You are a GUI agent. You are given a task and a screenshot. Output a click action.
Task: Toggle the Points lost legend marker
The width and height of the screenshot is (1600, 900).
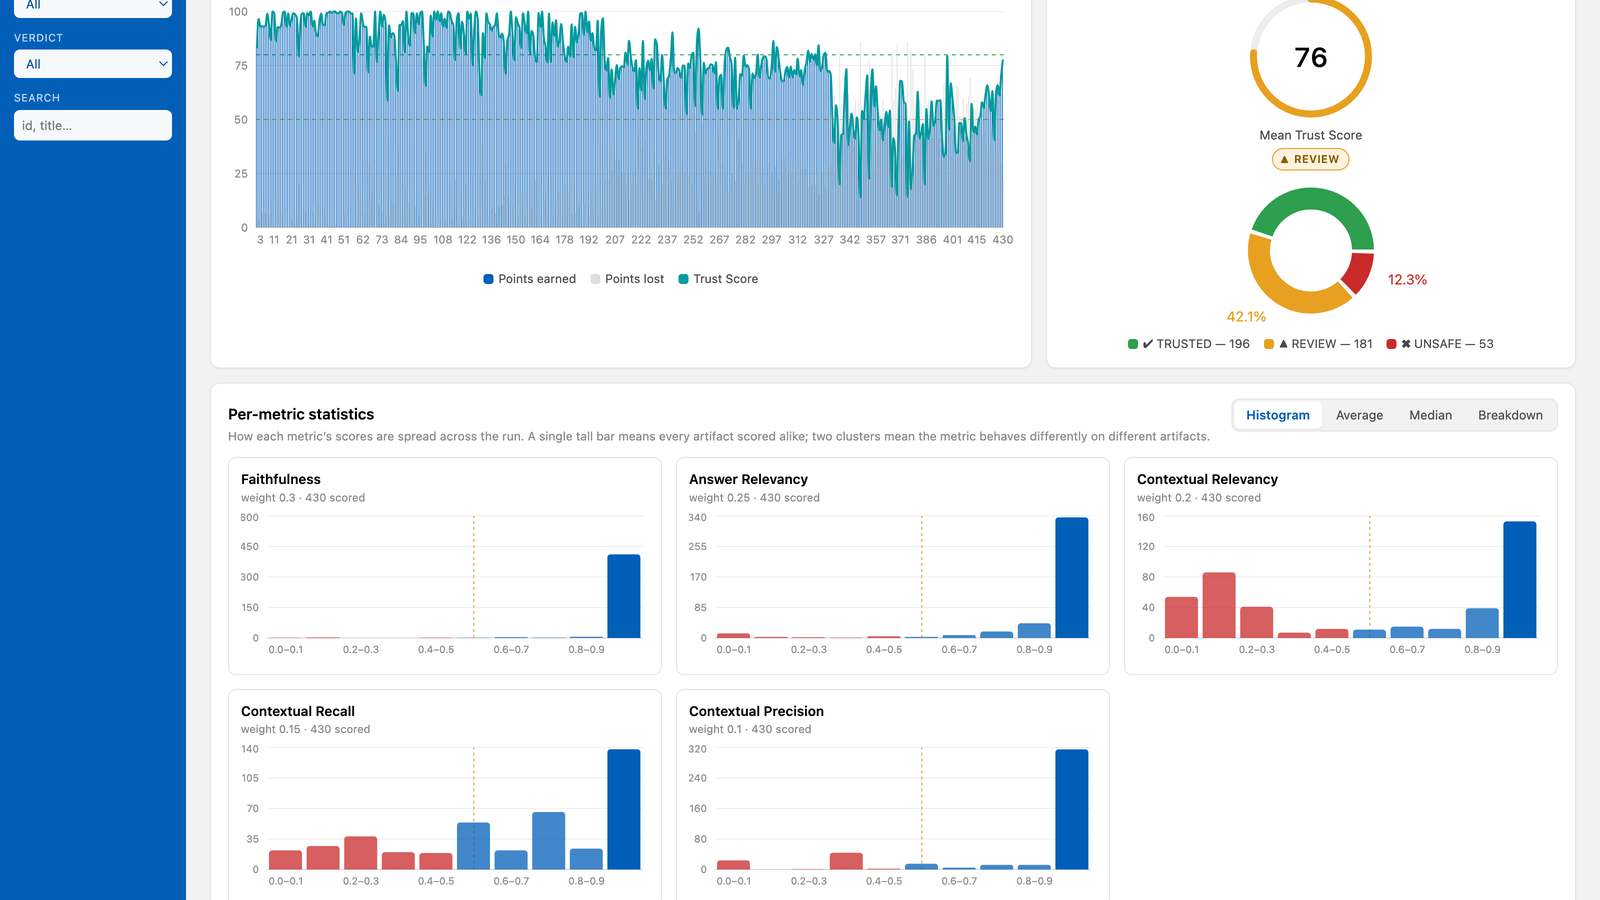(595, 279)
